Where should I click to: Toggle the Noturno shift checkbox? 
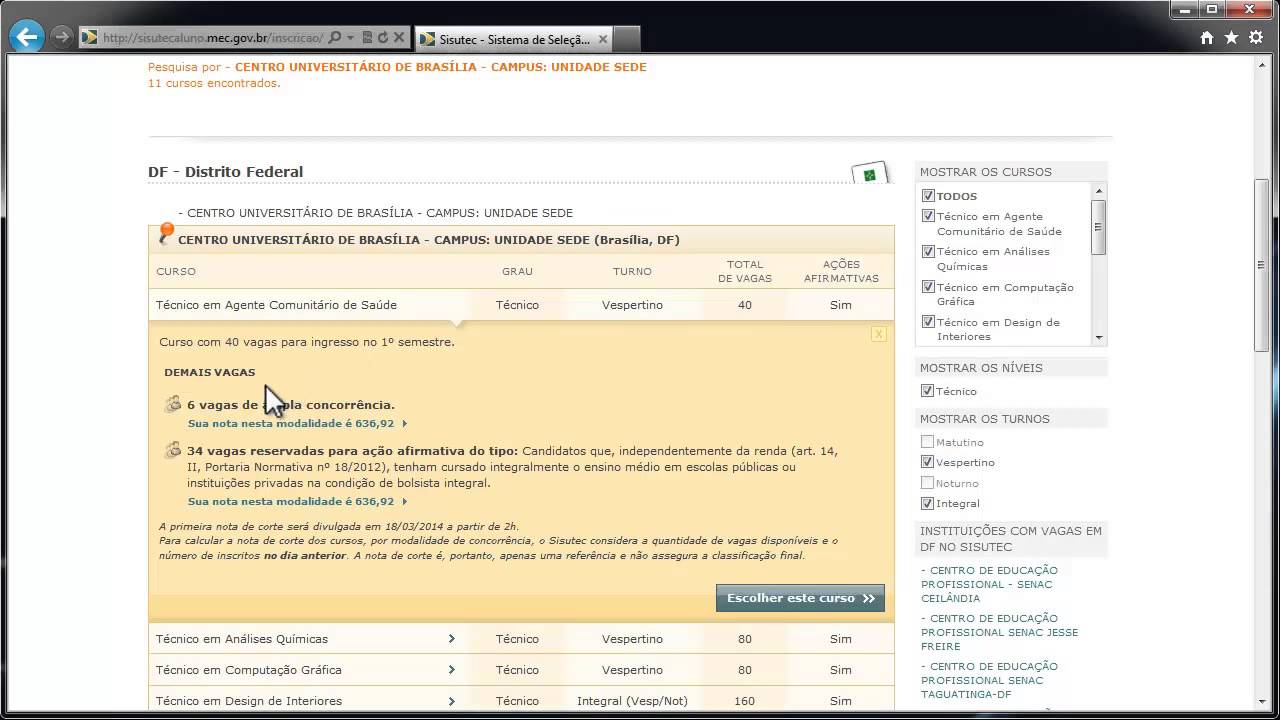point(928,483)
